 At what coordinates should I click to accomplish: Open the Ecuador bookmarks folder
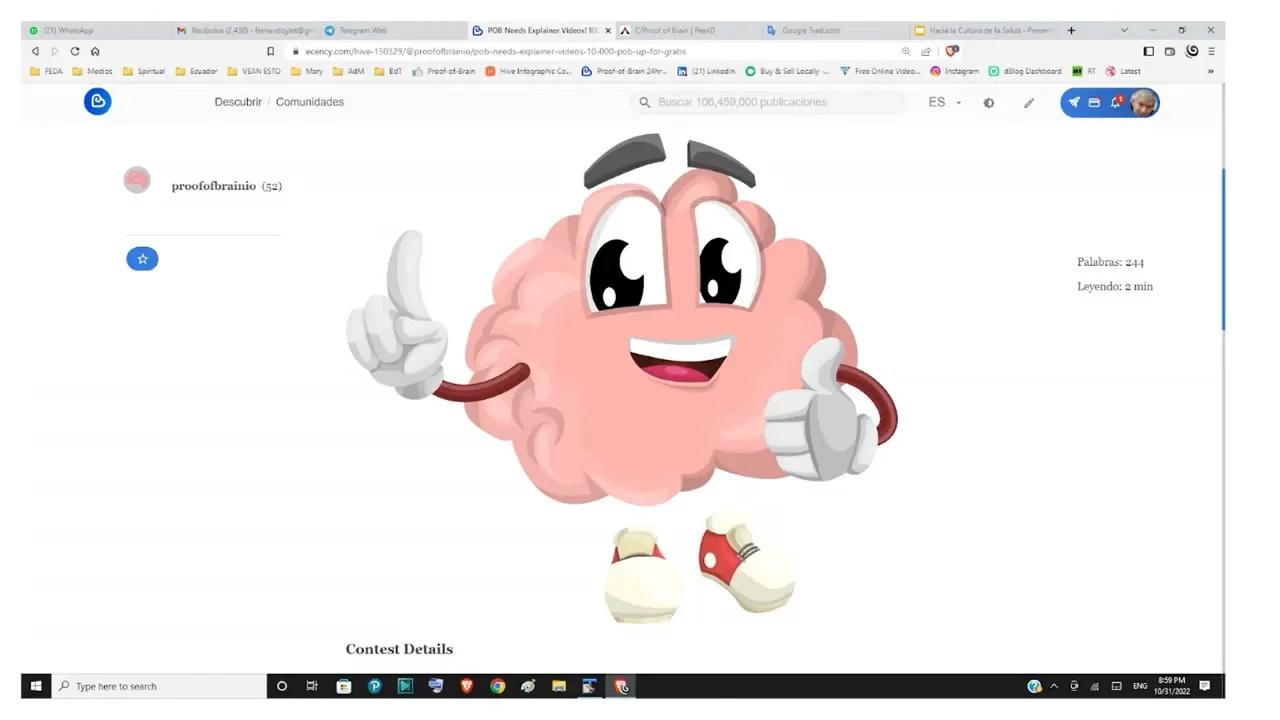click(196, 71)
